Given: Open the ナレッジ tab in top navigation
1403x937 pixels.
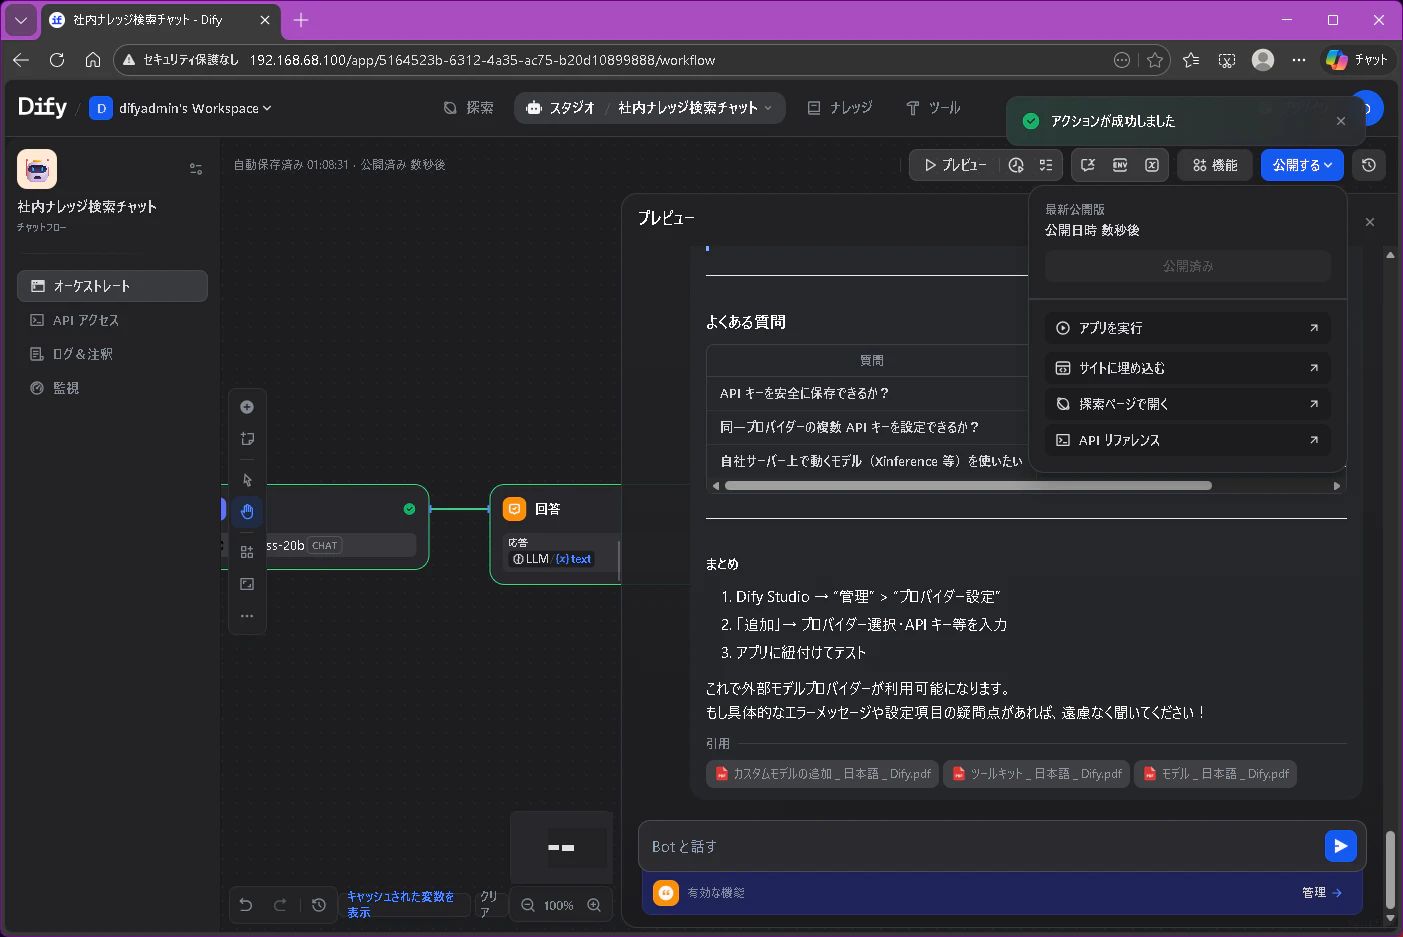Looking at the screenshot, I should tap(840, 108).
